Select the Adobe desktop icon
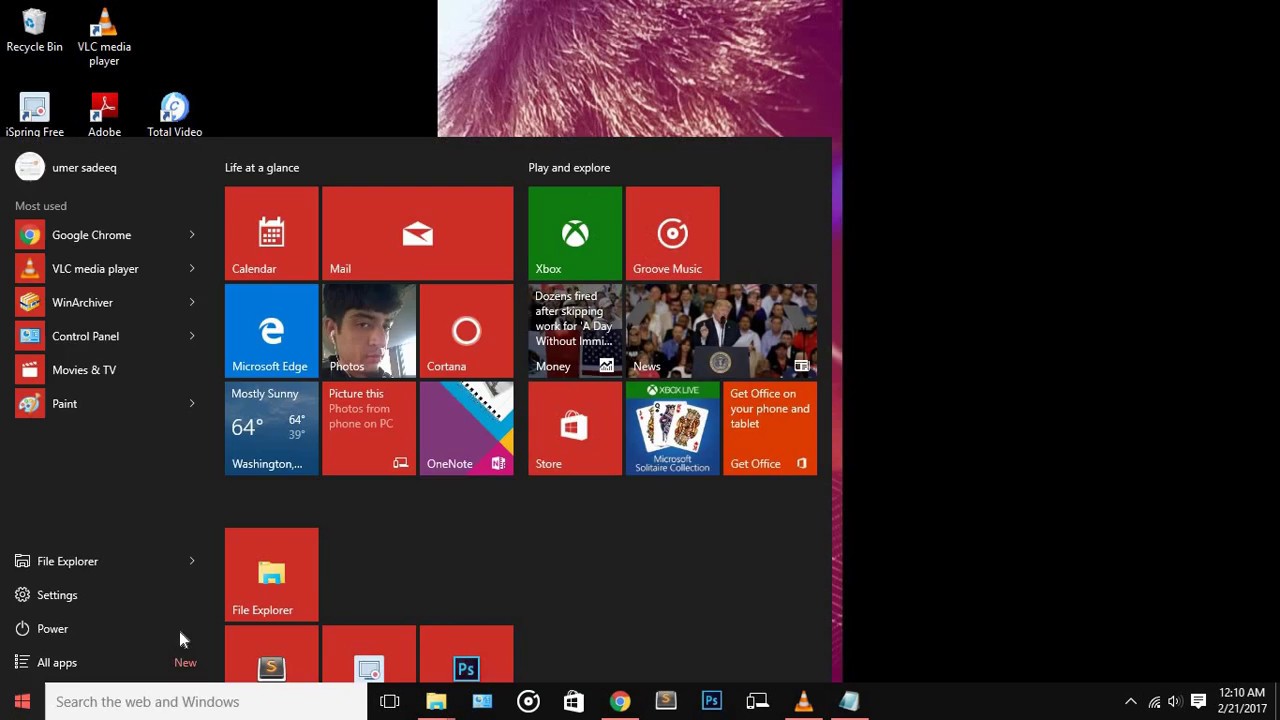The width and height of the screenshot is (1280, 720). point(104,114)
